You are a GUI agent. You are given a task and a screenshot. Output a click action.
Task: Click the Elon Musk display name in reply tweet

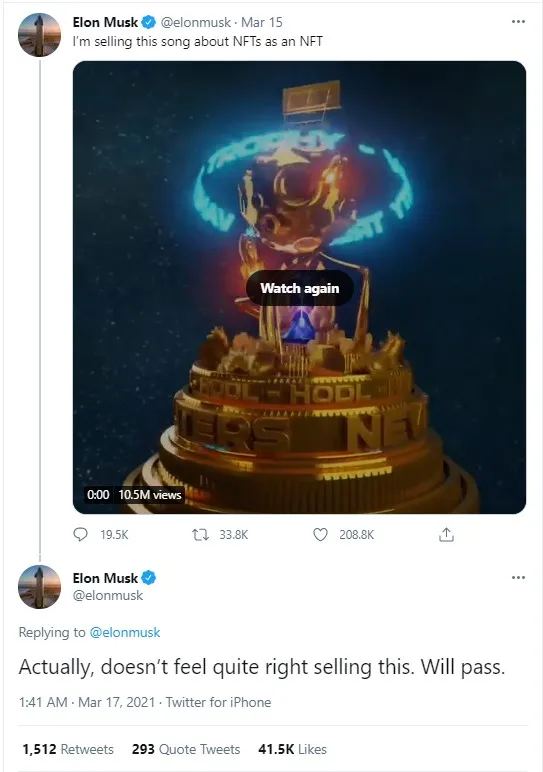105,578
